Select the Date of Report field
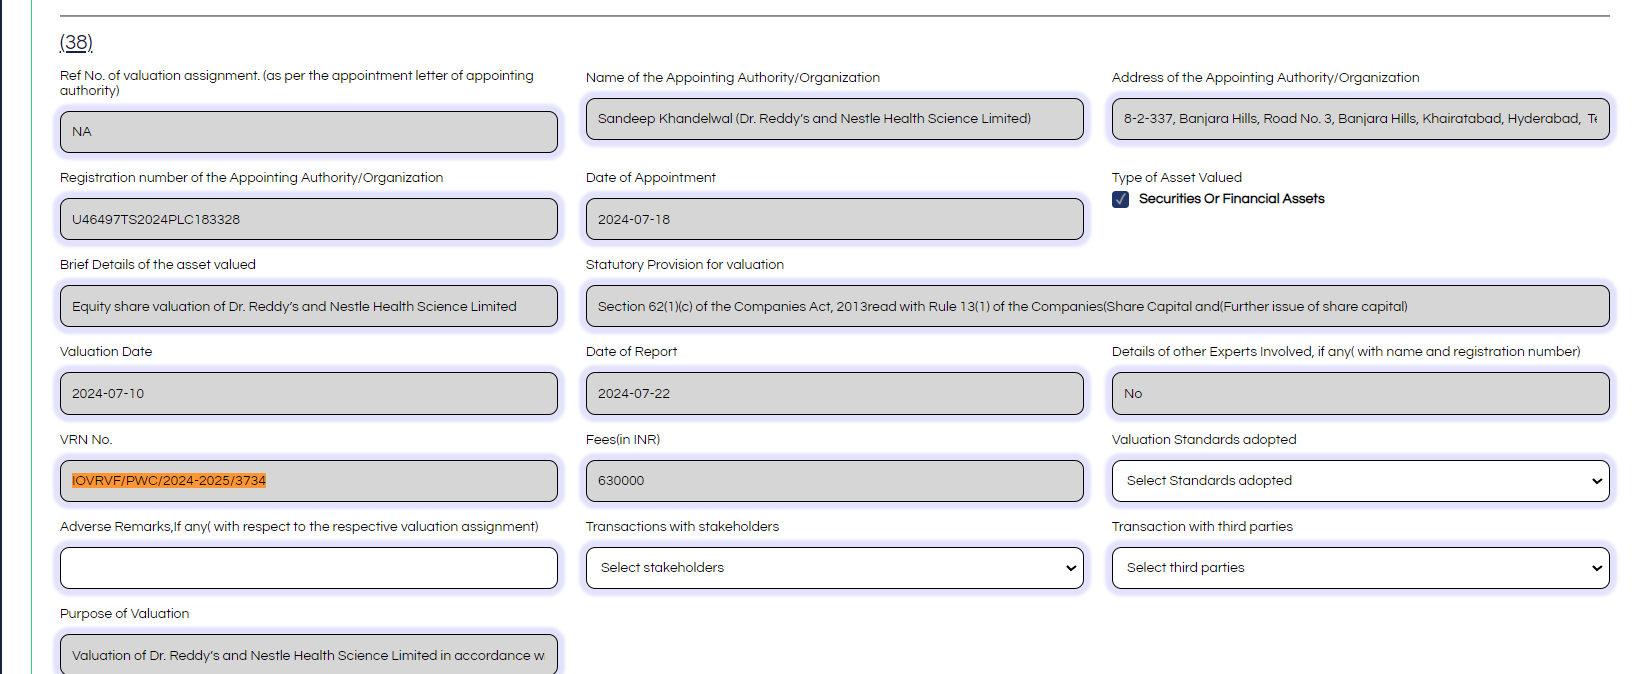Viewport: 1632px width, 674px height. tap(834, 394)
